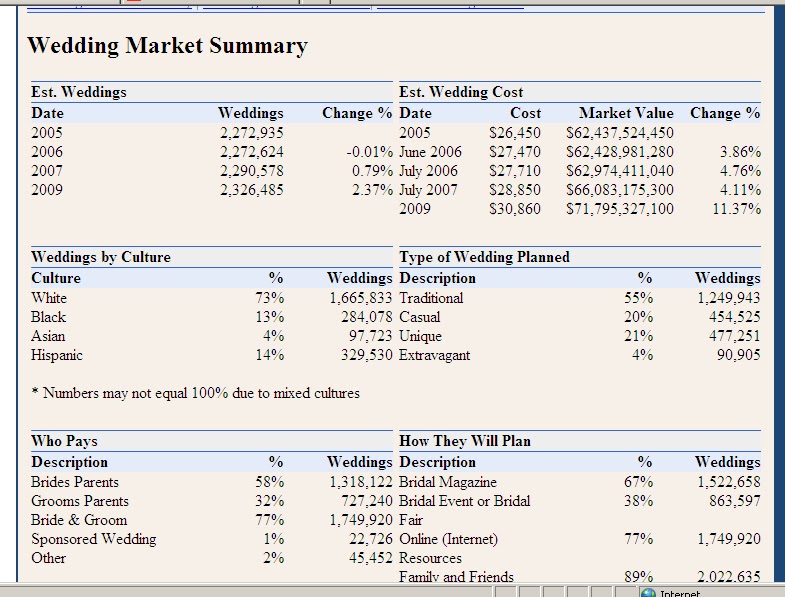Click the Internet zone globe icon in status bar
This screenshot has width=785, height=597.
[x=650, y=592]
